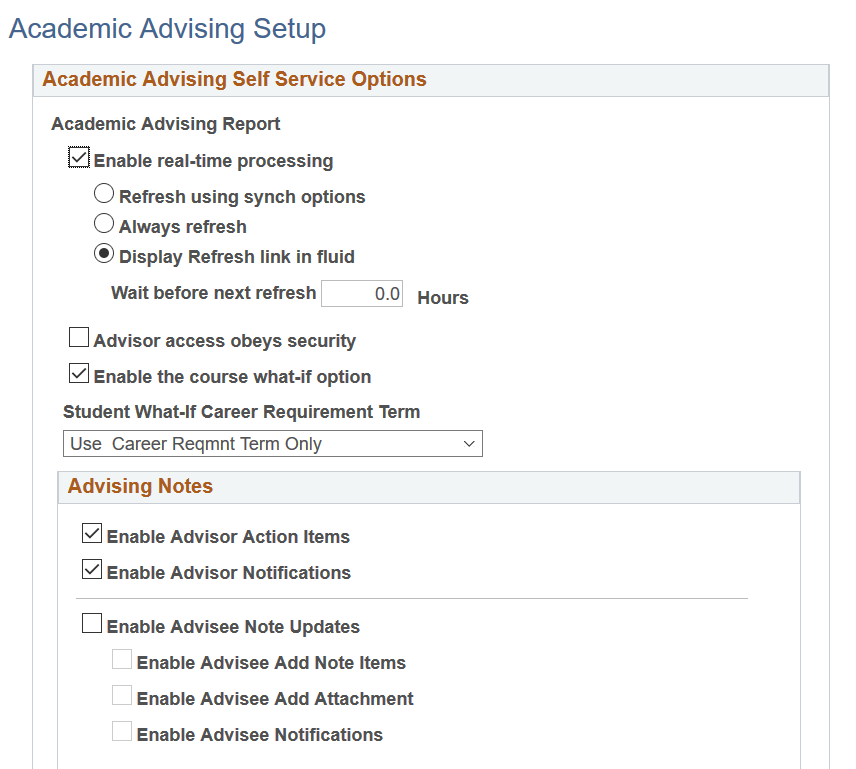
Task: Select Display Refresh link in fluid
Action: point(103,255)
